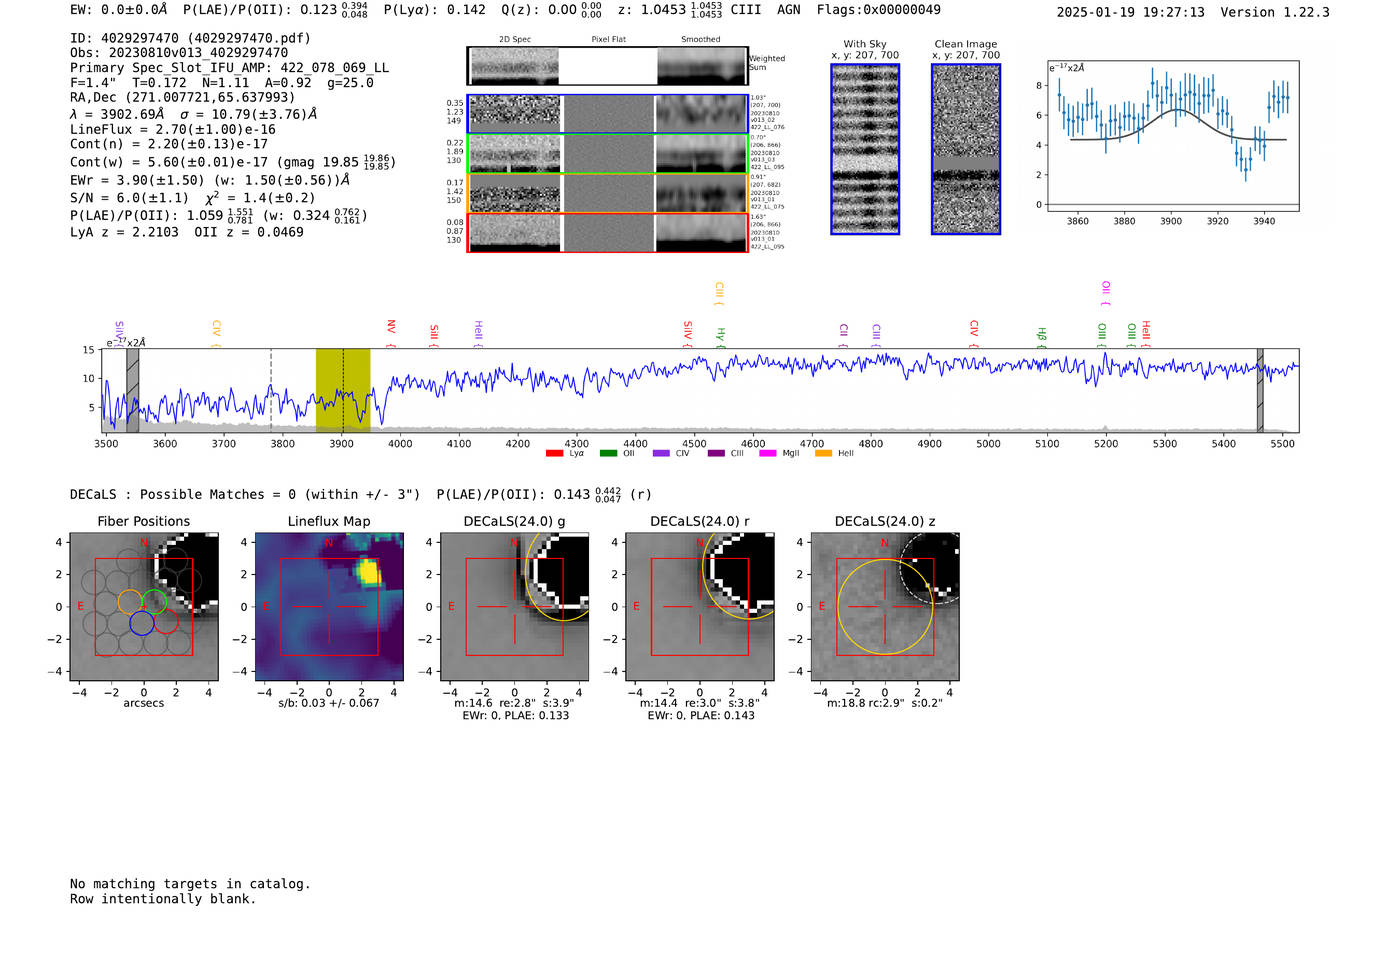Click the s/b: 0.03 +/- 0.067 caption

tap(329, 703)
